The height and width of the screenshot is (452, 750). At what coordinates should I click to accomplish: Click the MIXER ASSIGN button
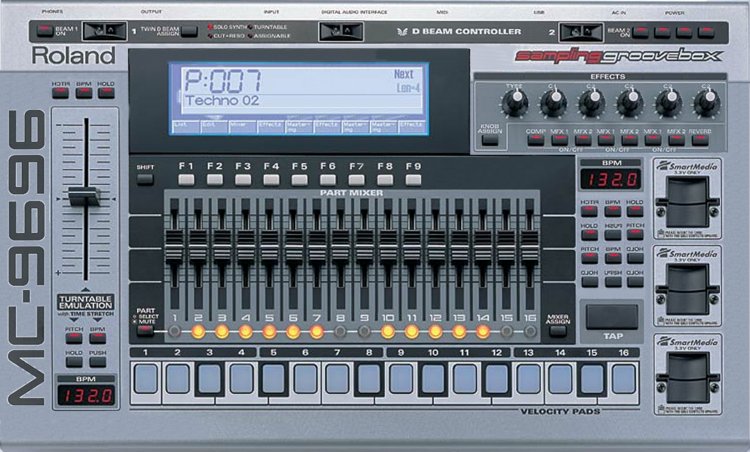tap(557, 331)
